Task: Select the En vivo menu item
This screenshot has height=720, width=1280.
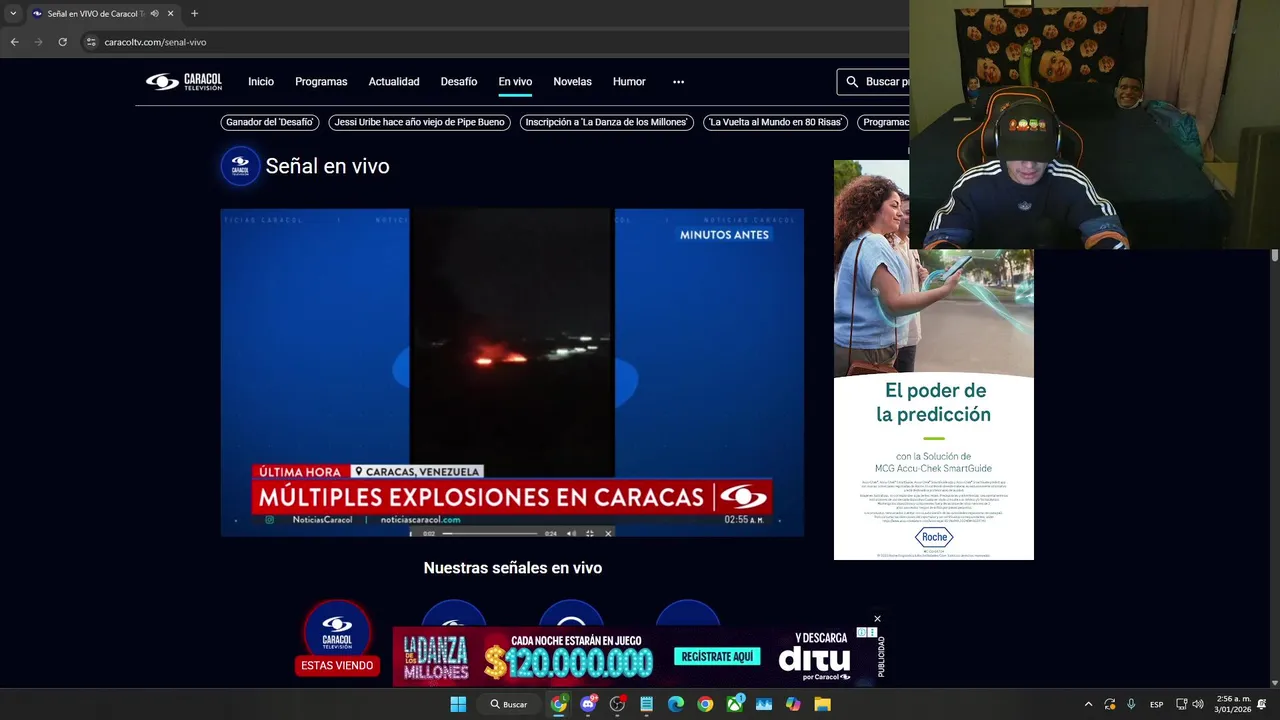Action: 515,82
